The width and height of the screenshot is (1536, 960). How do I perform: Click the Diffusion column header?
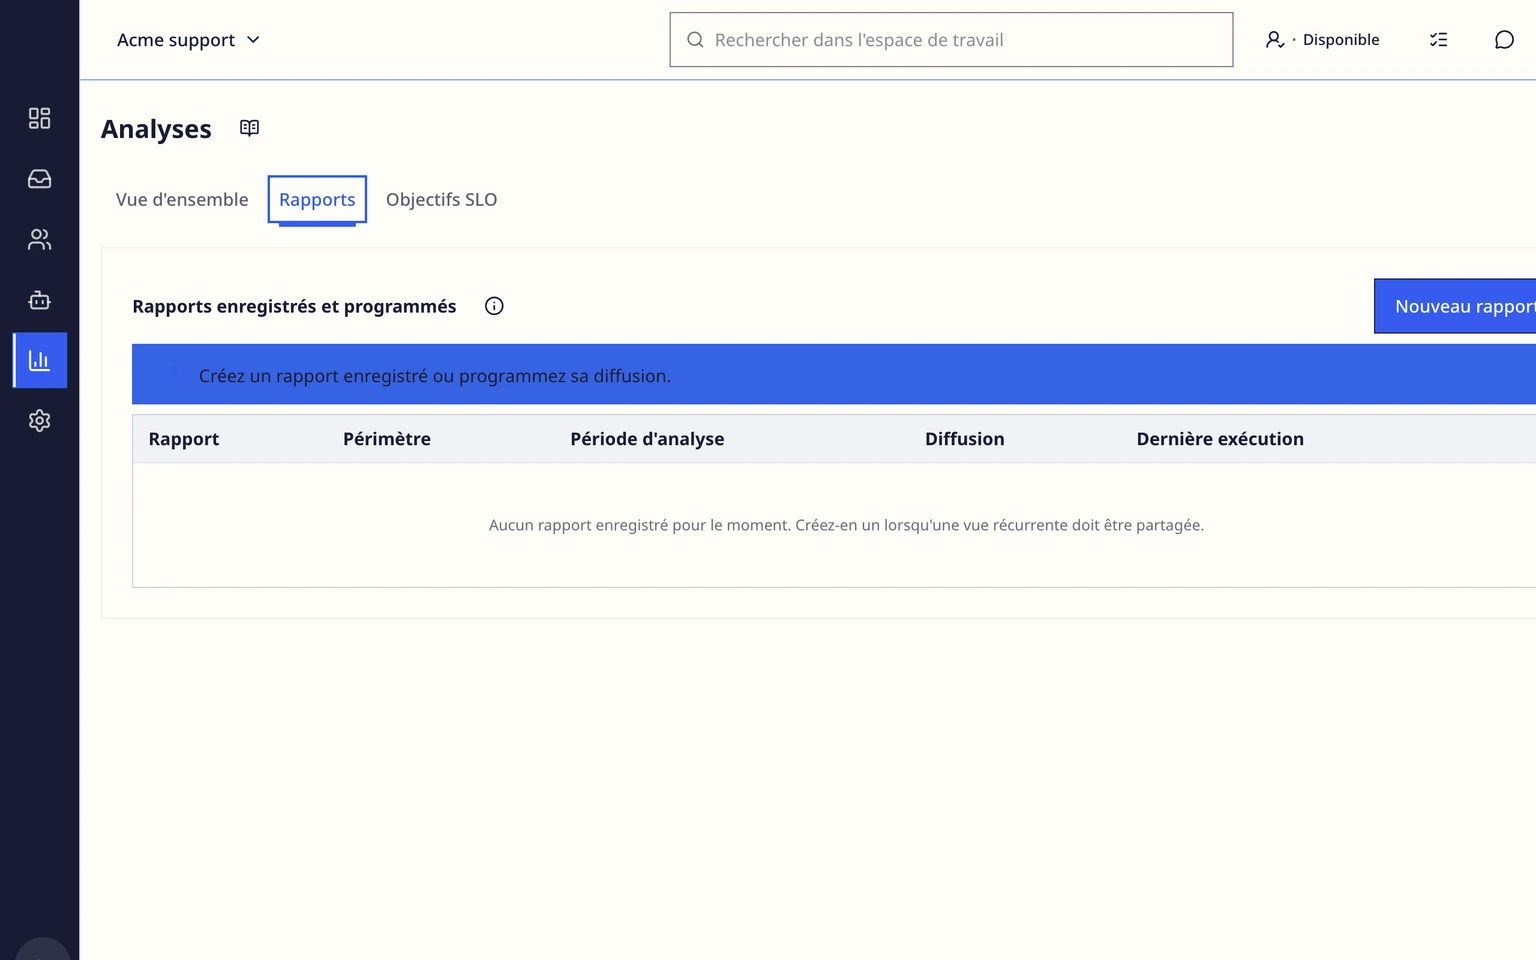coord(964,439)
